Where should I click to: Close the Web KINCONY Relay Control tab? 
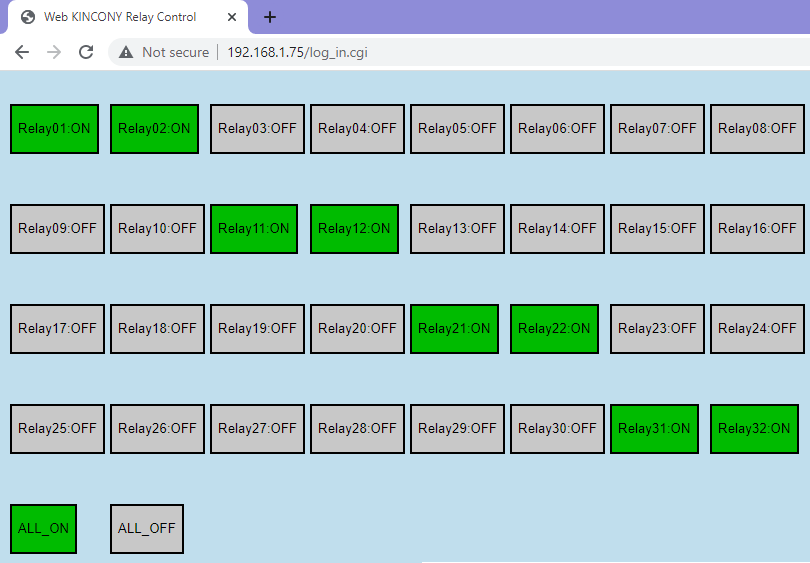point(232,17)
